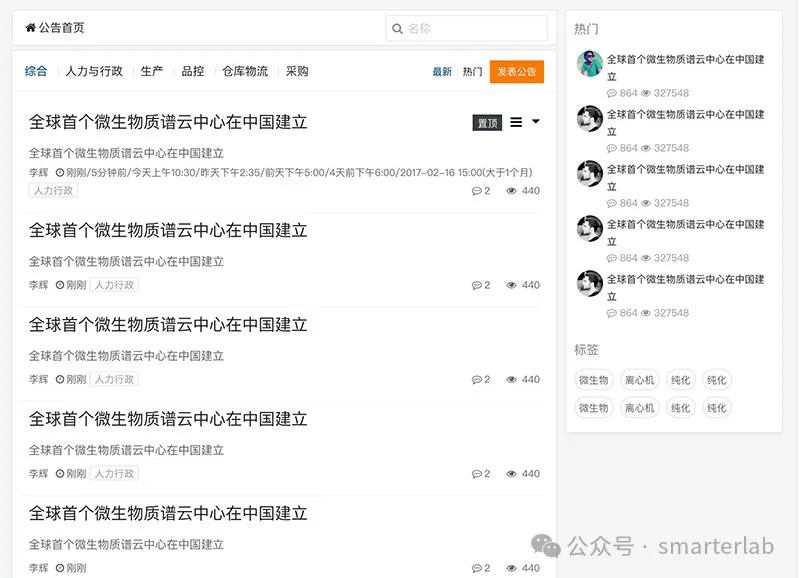Screen dimensions: 800x578
Task: Sort announcements by 最新
Action: [x=442, y=71]
